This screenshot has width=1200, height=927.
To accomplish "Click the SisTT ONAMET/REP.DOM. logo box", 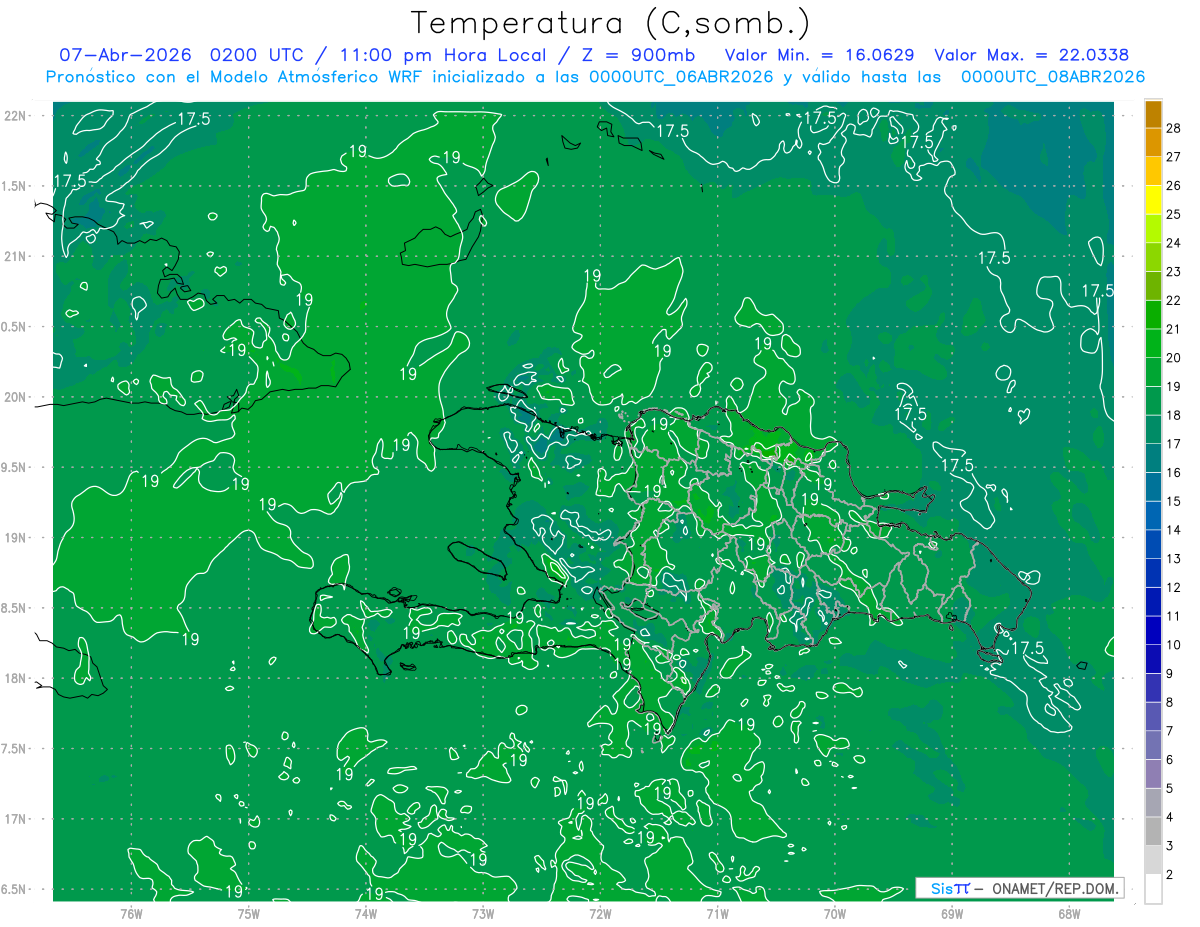I will pyautogui.click(x=1019, y=888).
